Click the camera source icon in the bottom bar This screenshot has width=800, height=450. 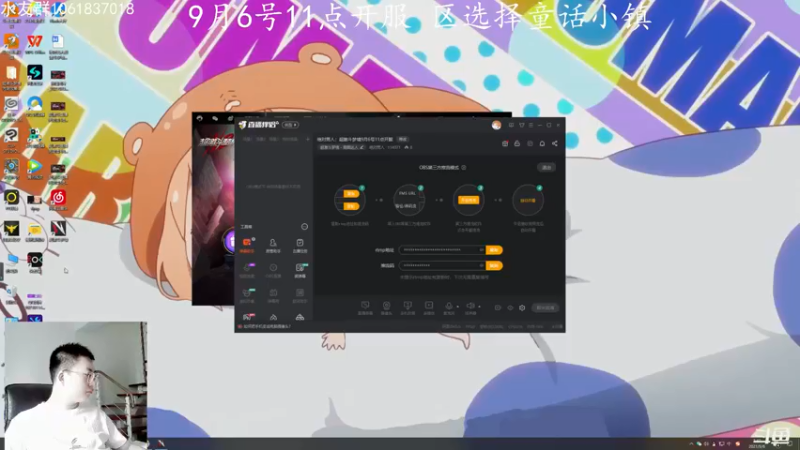(386, 307)
